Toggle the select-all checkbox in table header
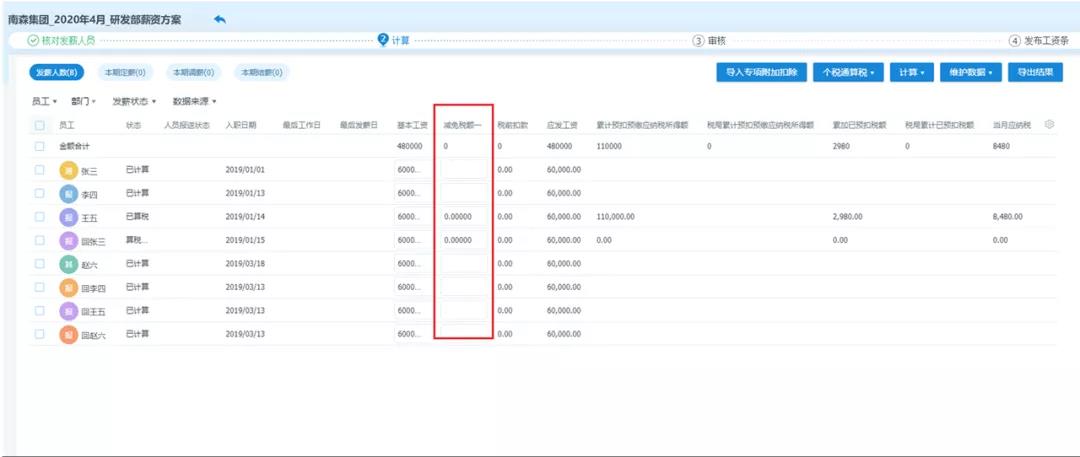1080x457 pixels. pyautogui.click(x=40, y=125)
